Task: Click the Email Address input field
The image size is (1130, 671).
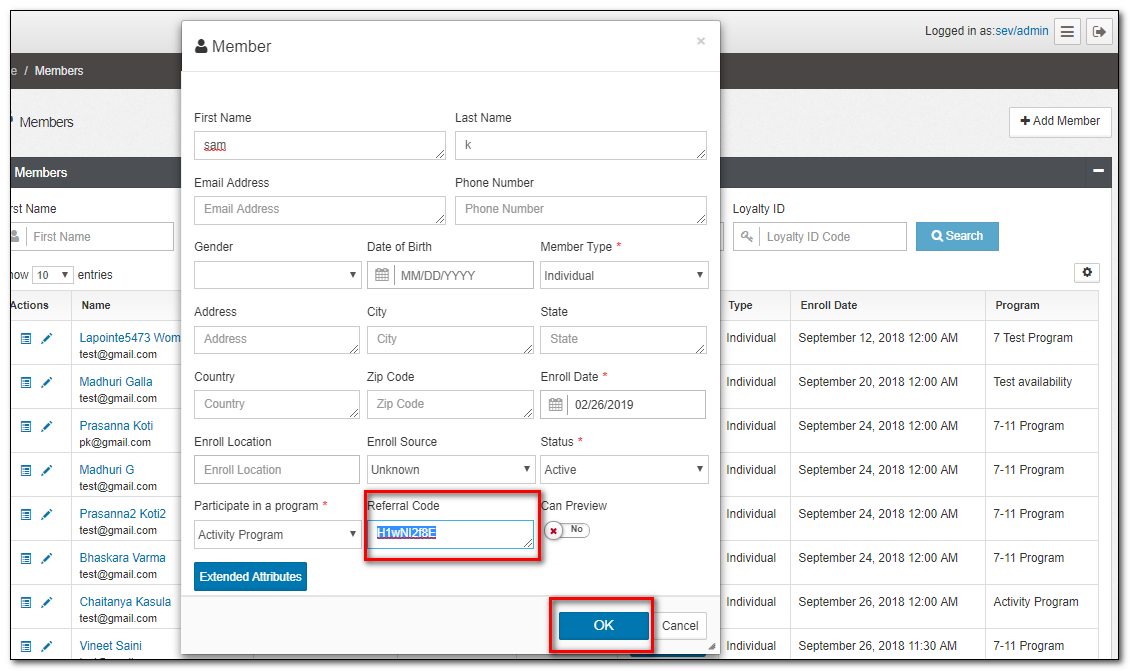Action: pyautogui.click(x=318, y=210)
